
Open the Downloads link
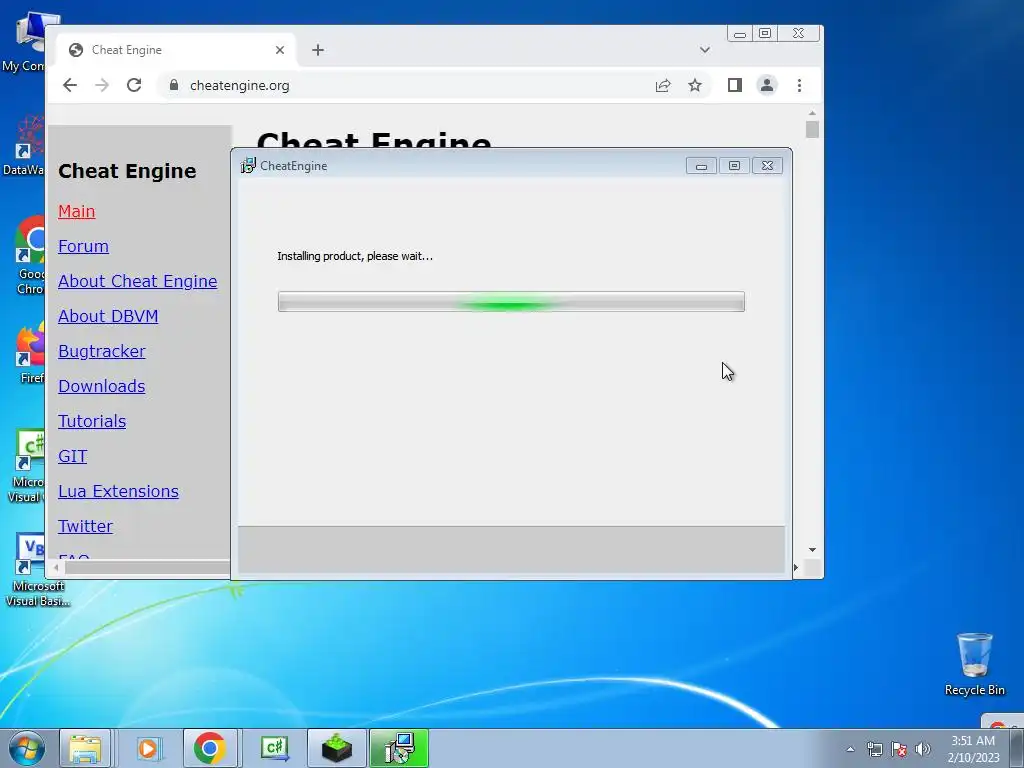click(x=101, y=386)
